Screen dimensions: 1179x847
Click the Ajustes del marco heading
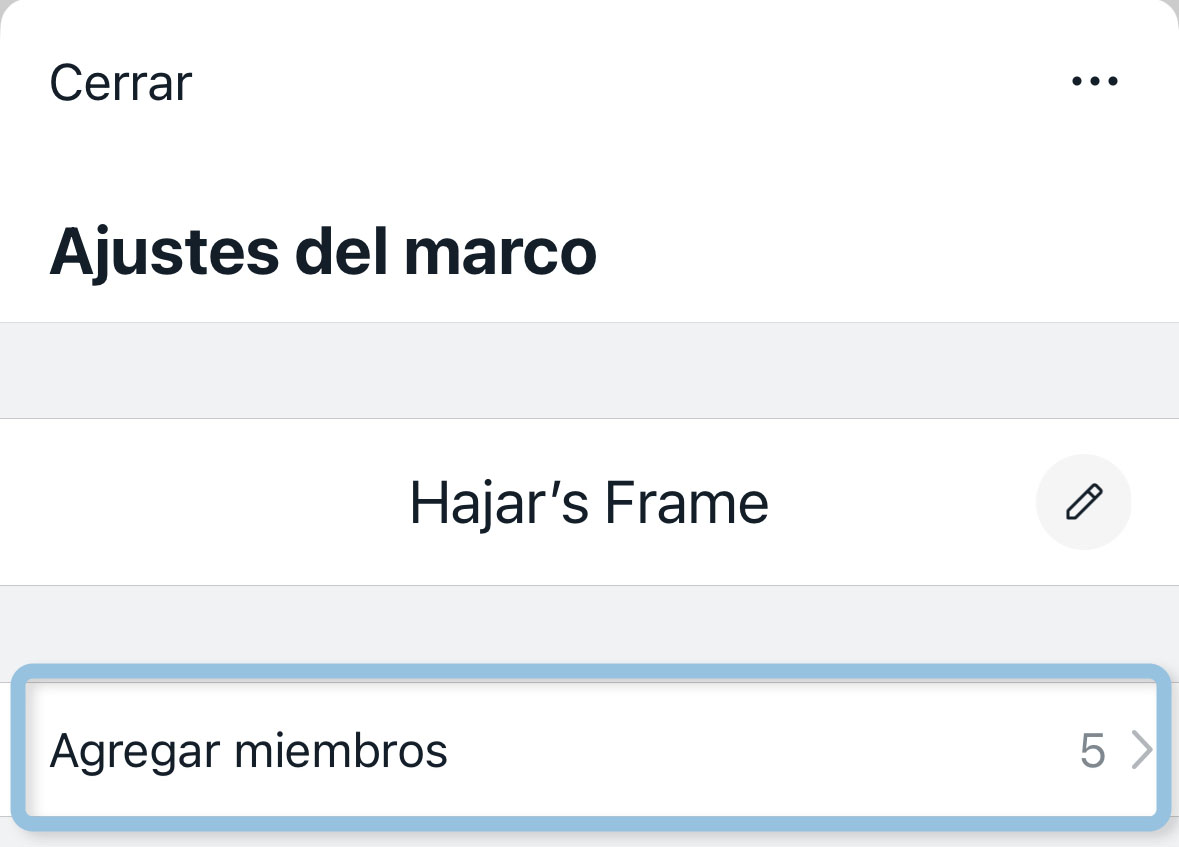pyautogui.click(x=322, y=252)
